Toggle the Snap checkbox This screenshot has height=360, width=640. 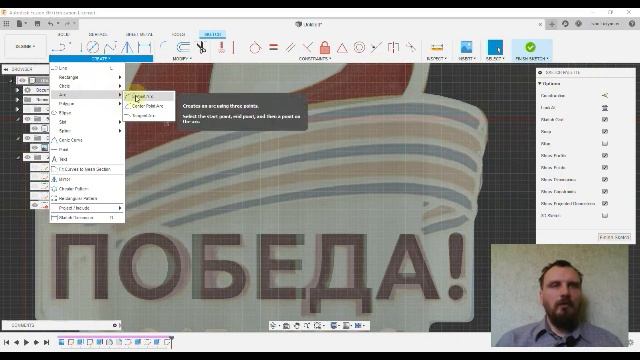point(605,131)
